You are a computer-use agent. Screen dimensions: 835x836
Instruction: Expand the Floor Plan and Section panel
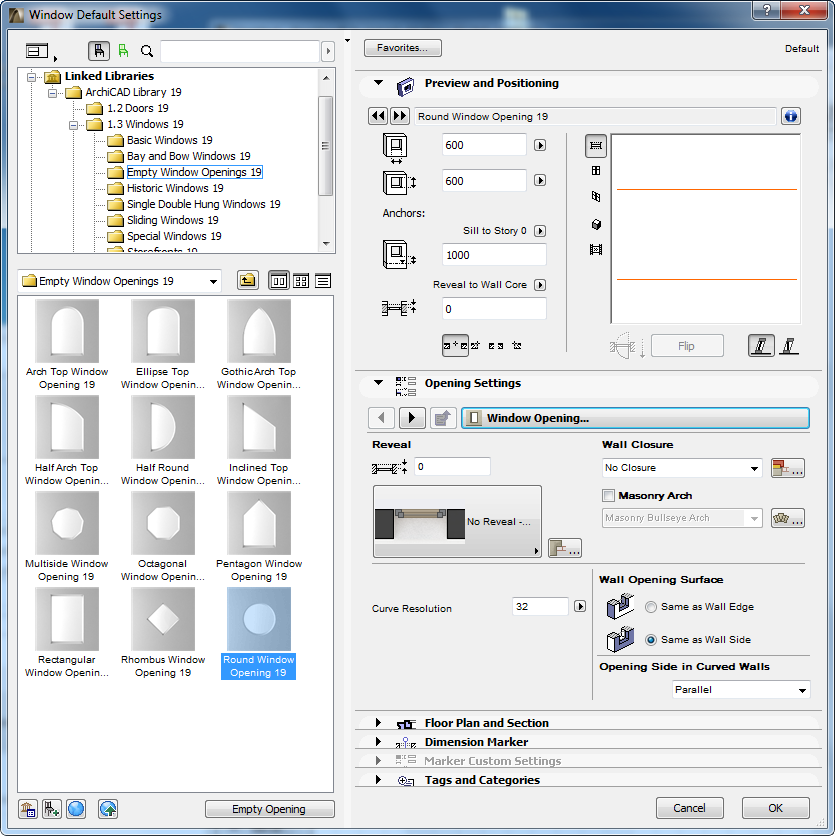coord(378,723)
